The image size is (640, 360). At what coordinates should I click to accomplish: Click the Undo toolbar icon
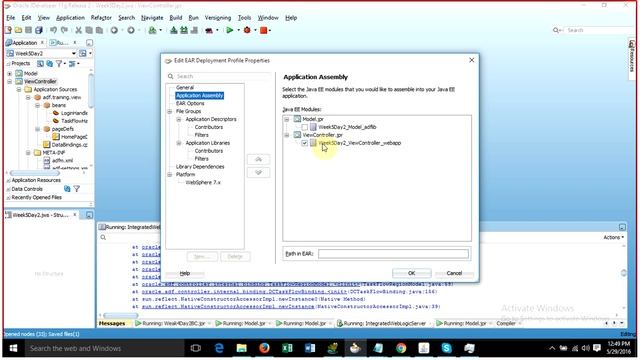pyautogui.click(x=53, y=30)
